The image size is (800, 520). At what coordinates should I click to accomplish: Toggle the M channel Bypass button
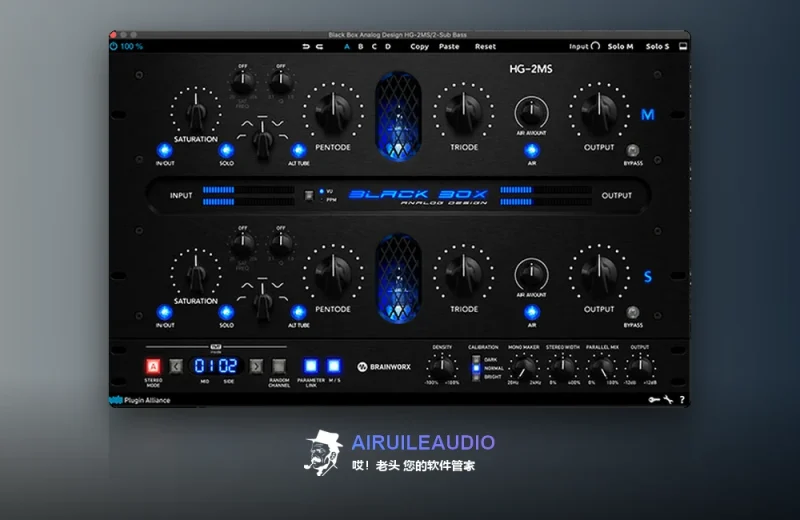[633, 151]
